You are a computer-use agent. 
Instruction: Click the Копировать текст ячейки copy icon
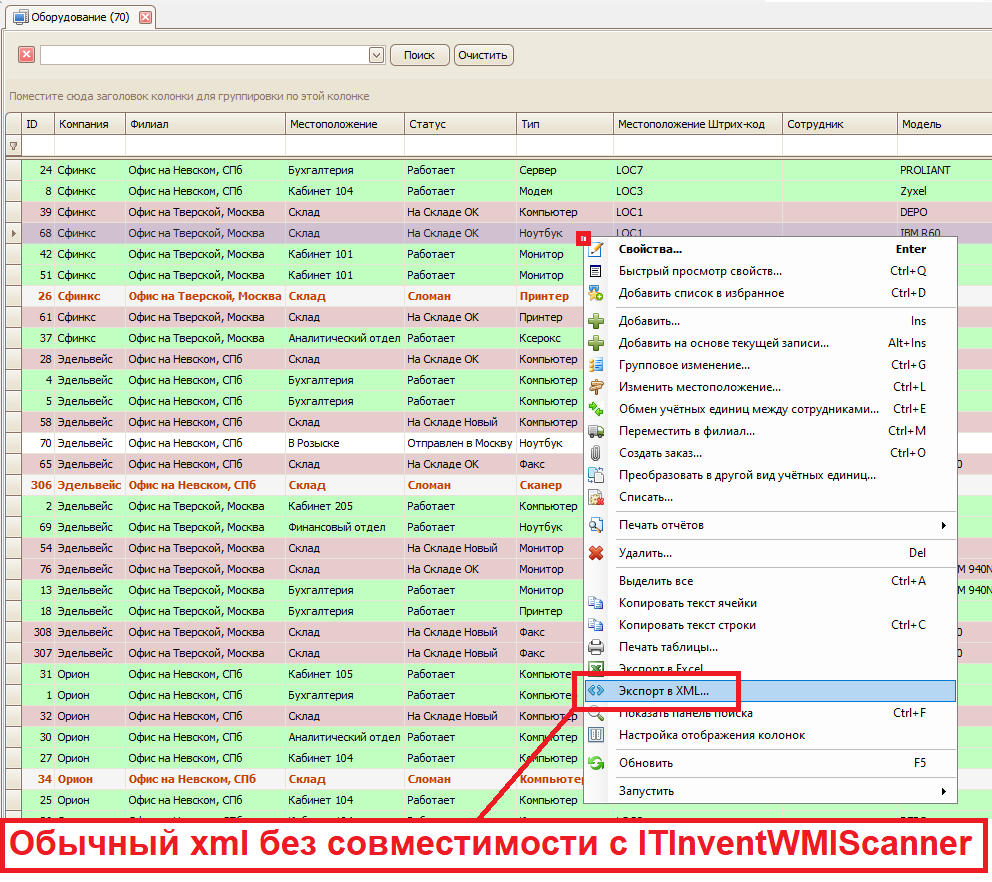pyautogui.click(x=595, y=603)
